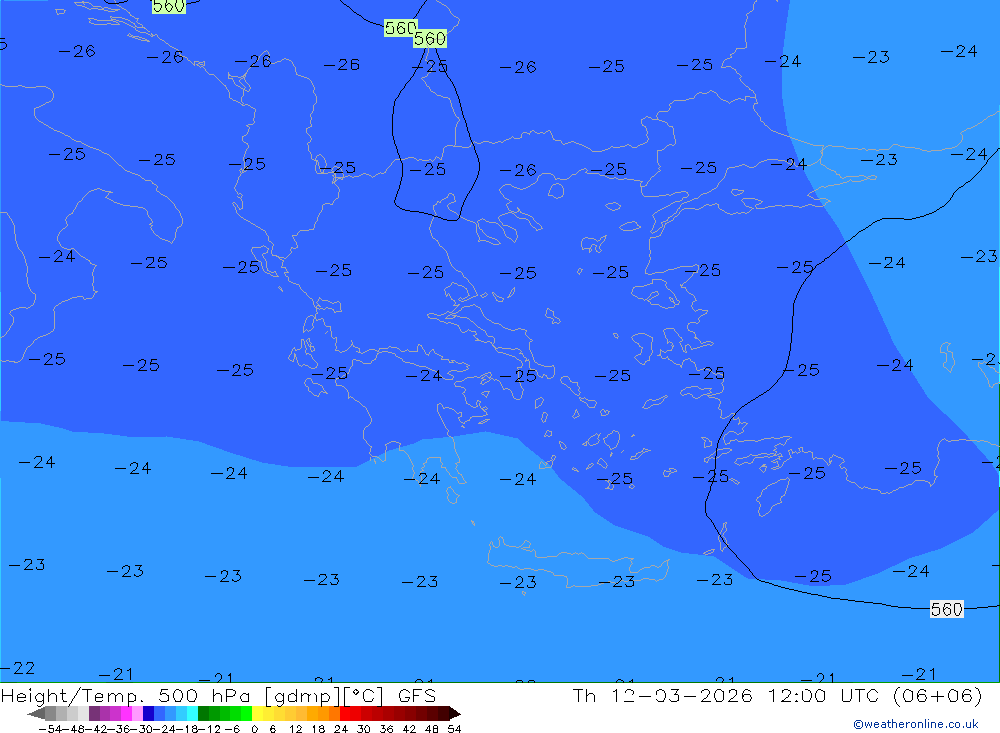Click the '-25' label inside the closed contour loop
Screen dimensions: 1000x733
click(427, 169)
